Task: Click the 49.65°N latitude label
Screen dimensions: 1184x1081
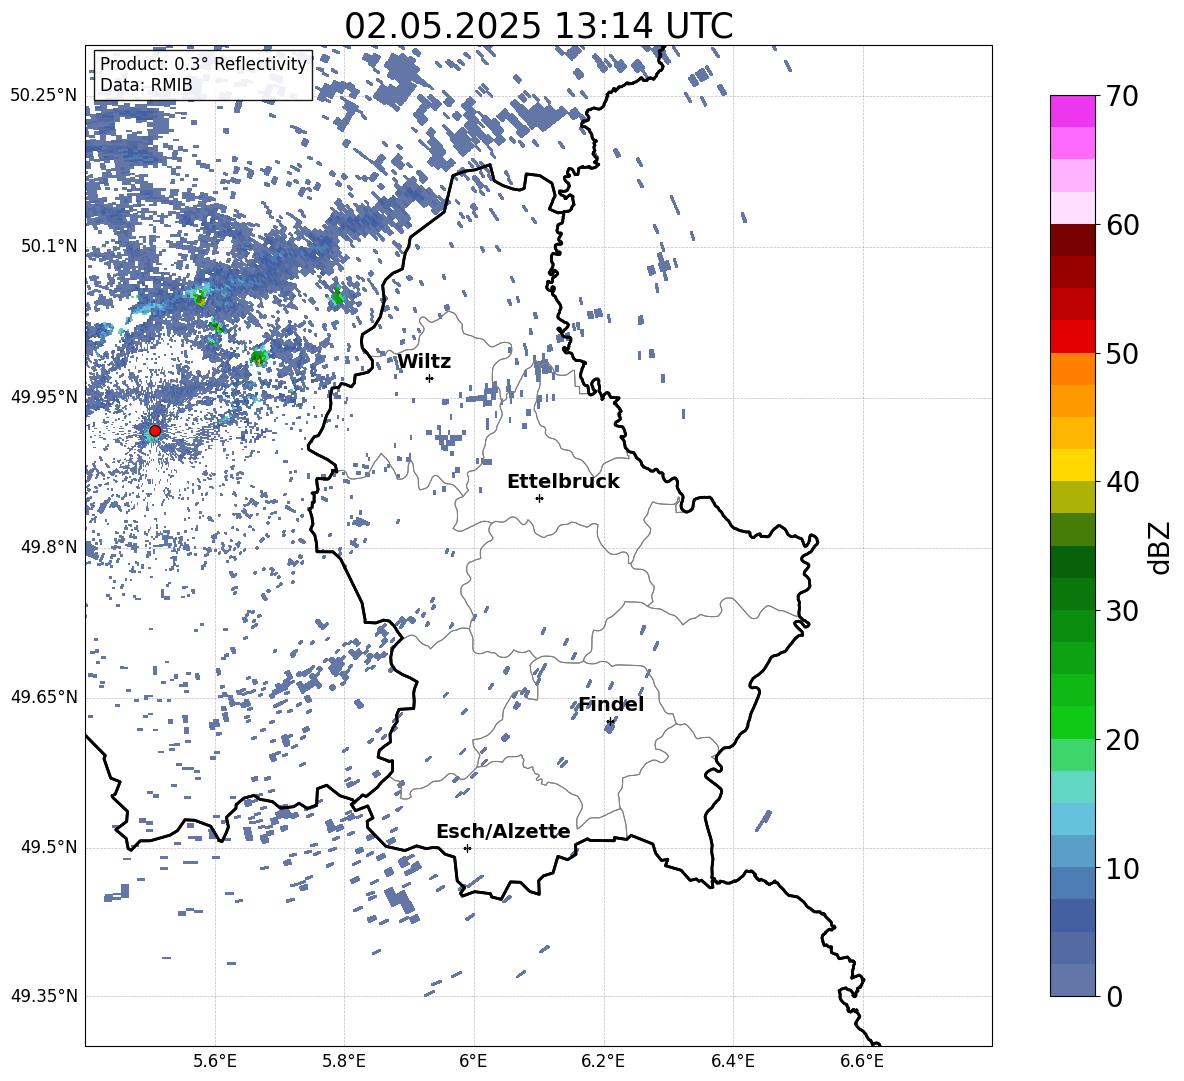Action: [x=44, y=697]
